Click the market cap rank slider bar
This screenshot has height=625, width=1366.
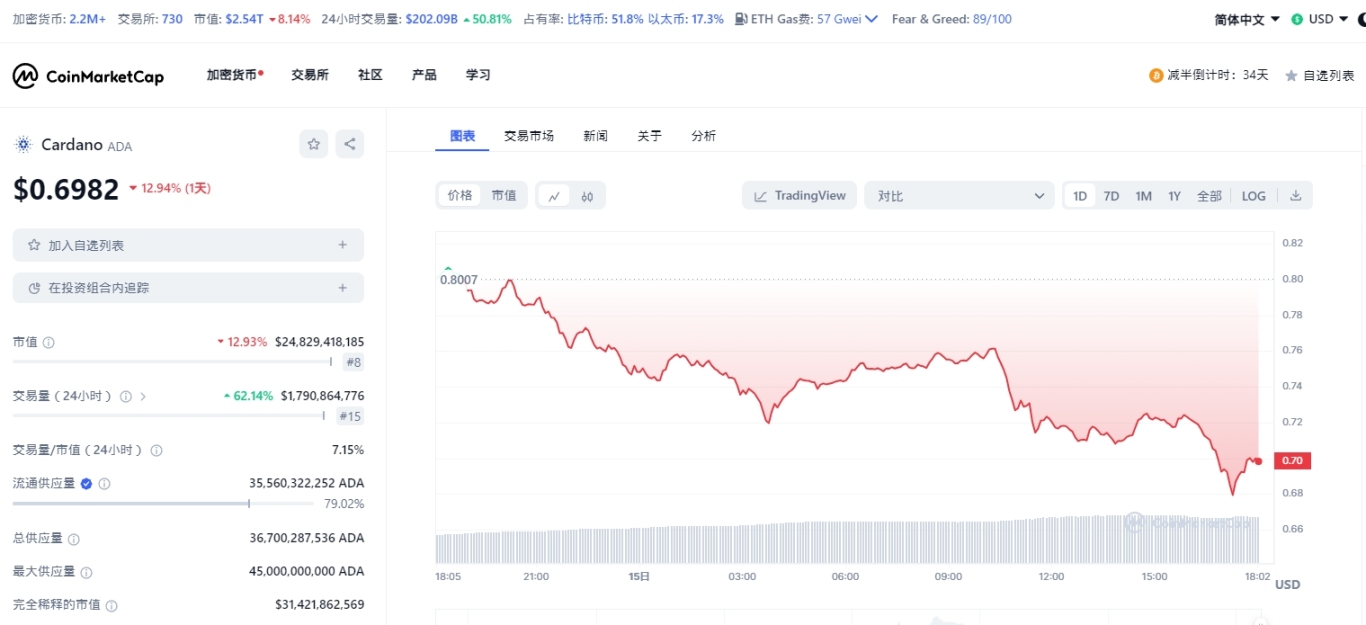click(x=172, y=362)
